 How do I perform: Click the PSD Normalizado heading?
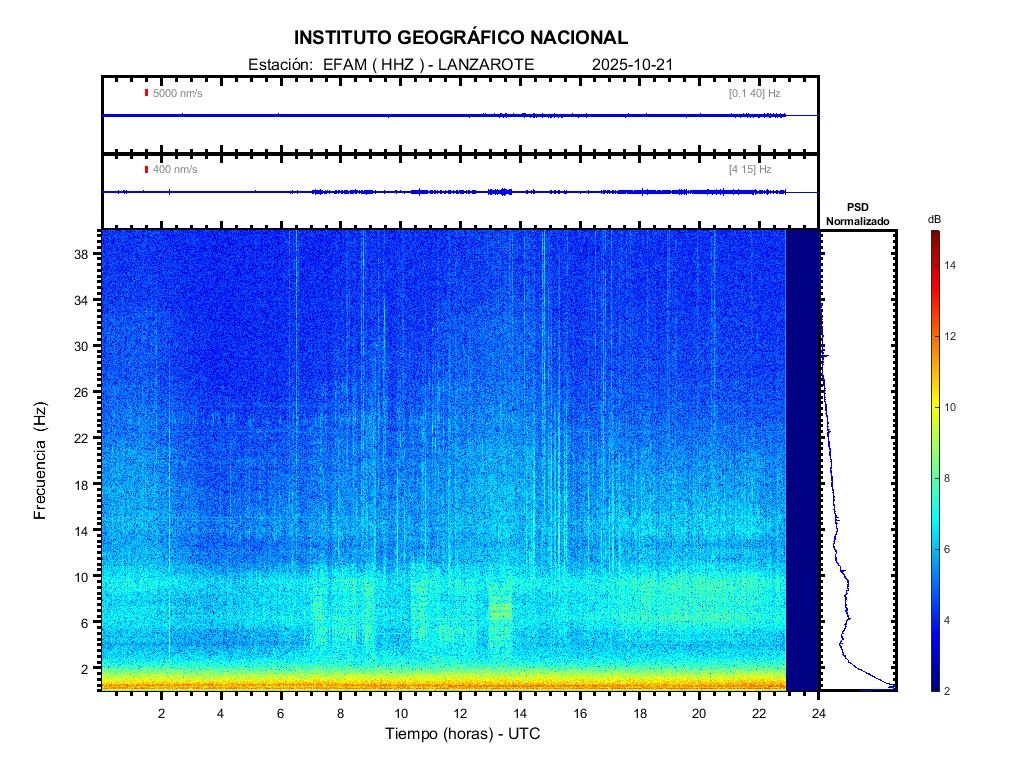click(857, 214)
